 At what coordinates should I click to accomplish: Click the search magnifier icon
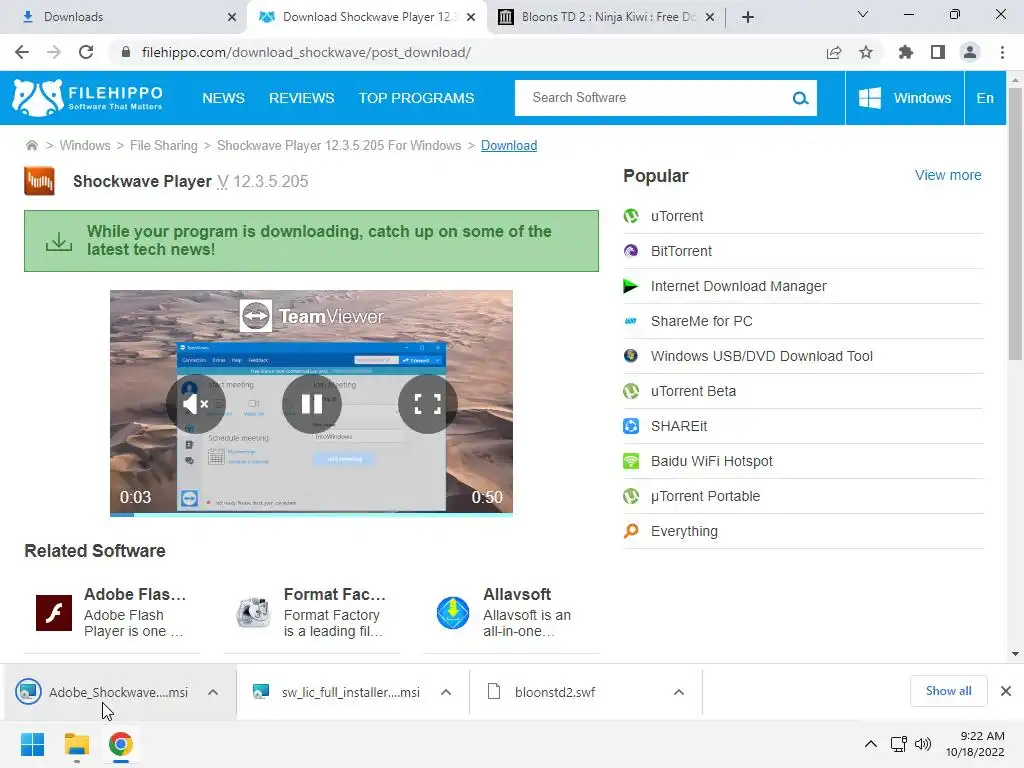coord(800,98)
